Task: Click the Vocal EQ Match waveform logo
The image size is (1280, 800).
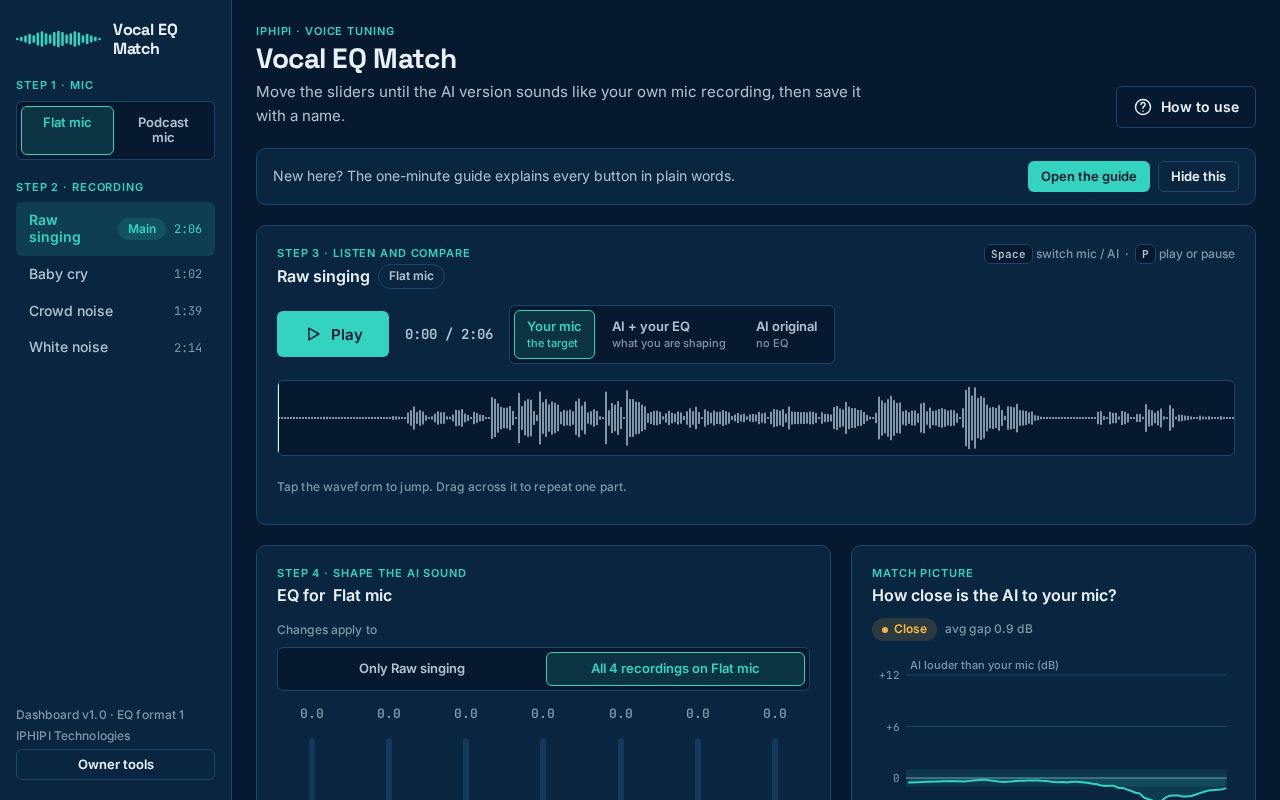Action: click(x=58, y=39)
